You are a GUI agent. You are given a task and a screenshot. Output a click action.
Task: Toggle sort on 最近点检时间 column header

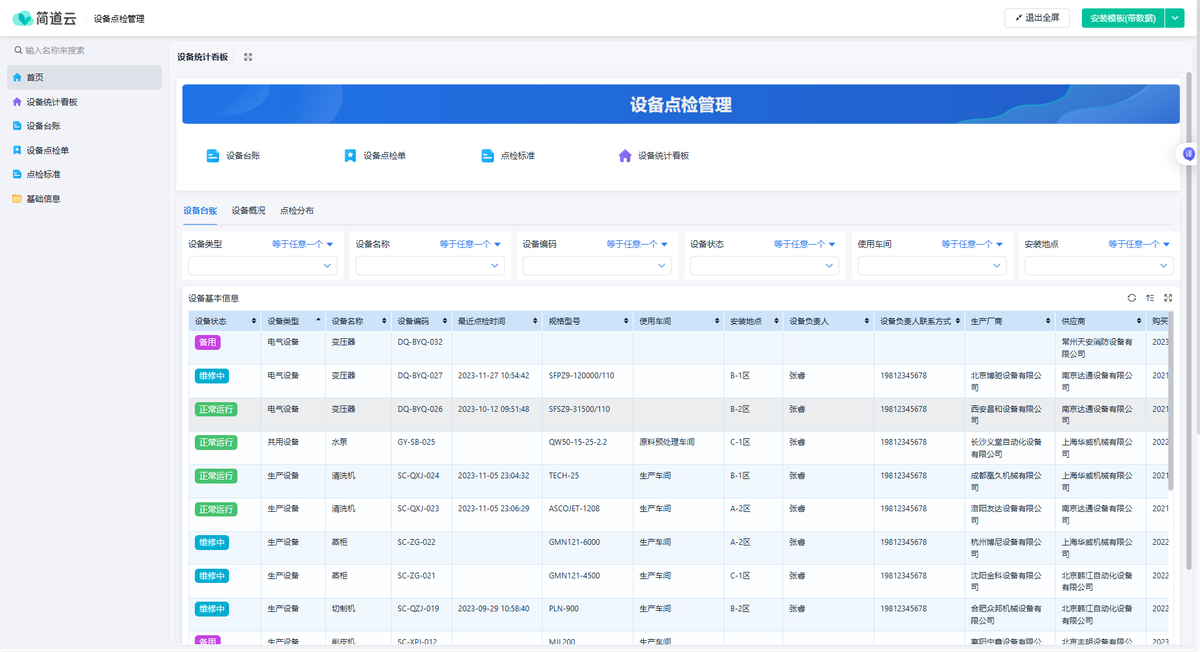pyautogui.click(x=534, y=321)
